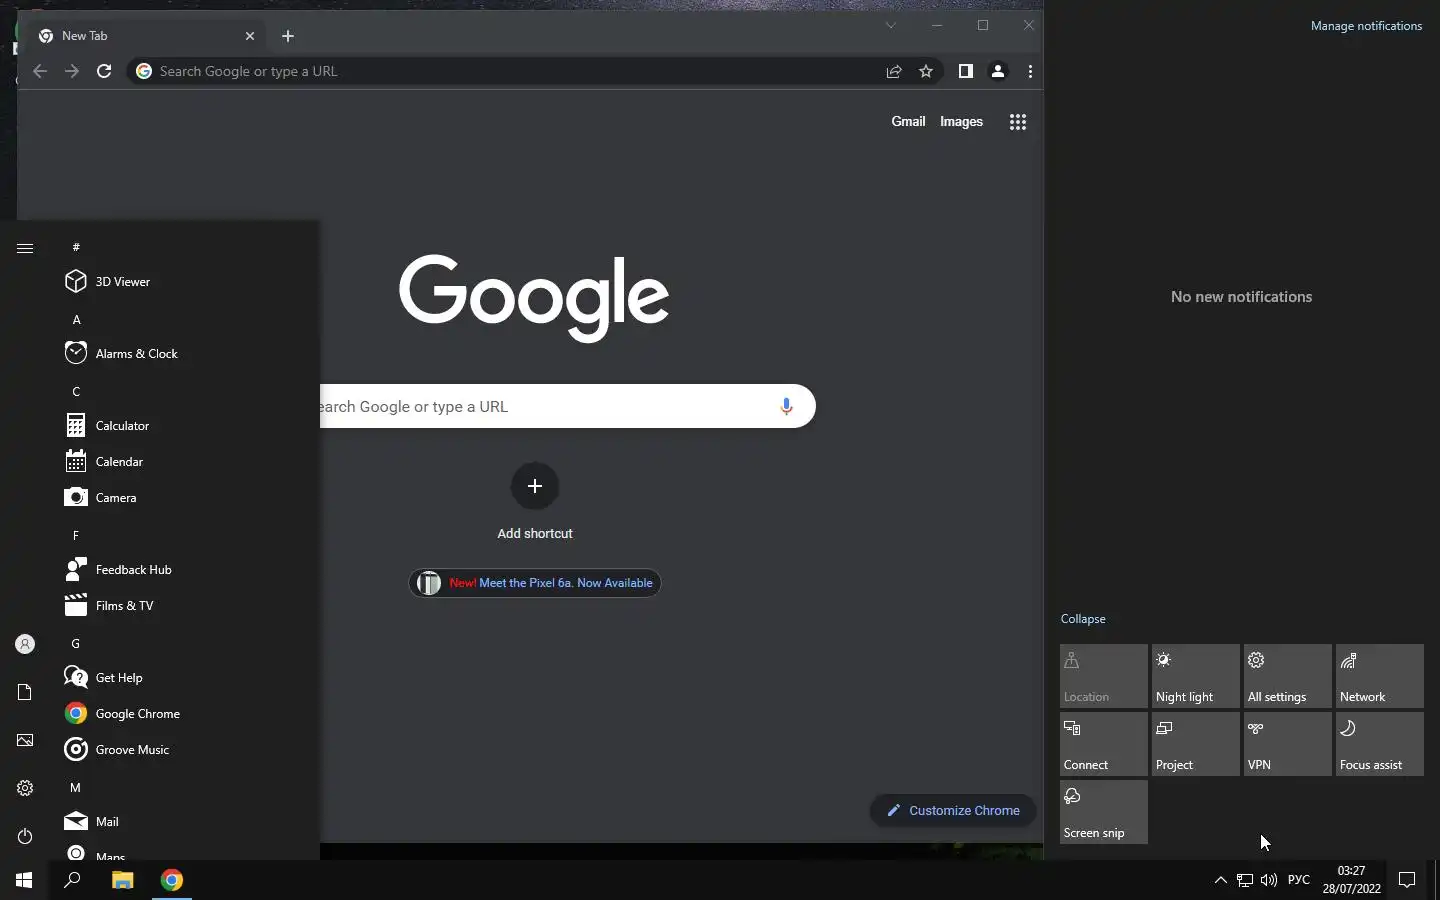Open user account icon in Start sidebar
This screenshot has height=900, width=1440.
coord(25,644)
